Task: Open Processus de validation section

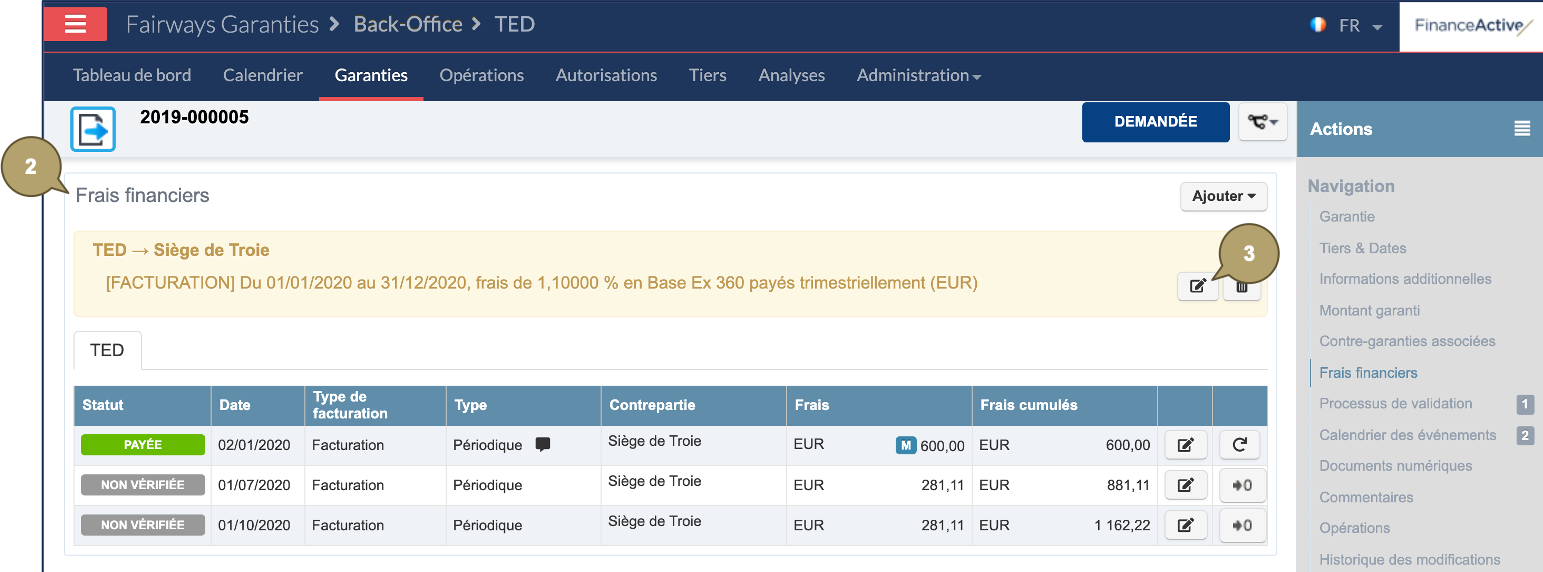Action: [1396, 404]
